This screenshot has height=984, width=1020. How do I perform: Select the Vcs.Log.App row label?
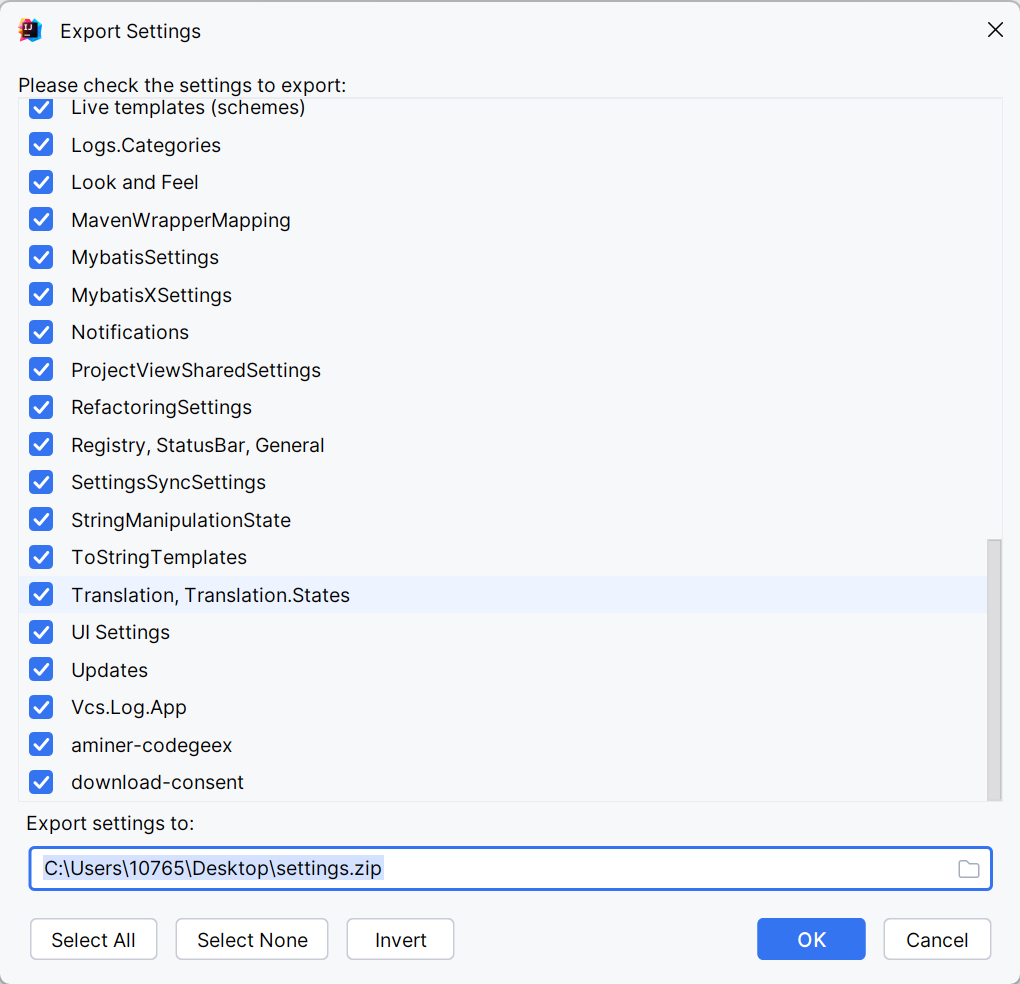pos(129,708)
